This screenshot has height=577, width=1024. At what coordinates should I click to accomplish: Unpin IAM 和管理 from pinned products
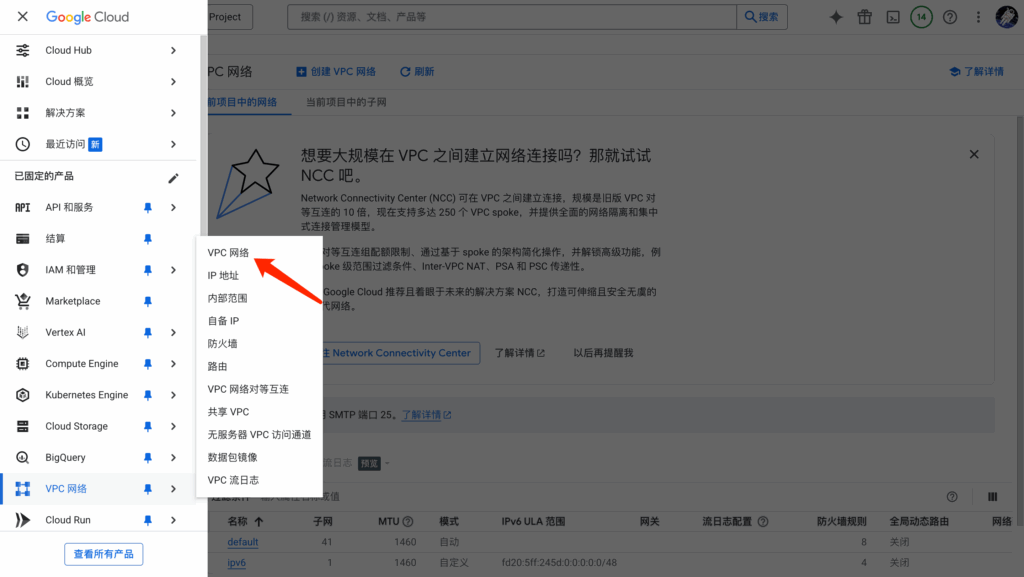[x=148, y=270]
